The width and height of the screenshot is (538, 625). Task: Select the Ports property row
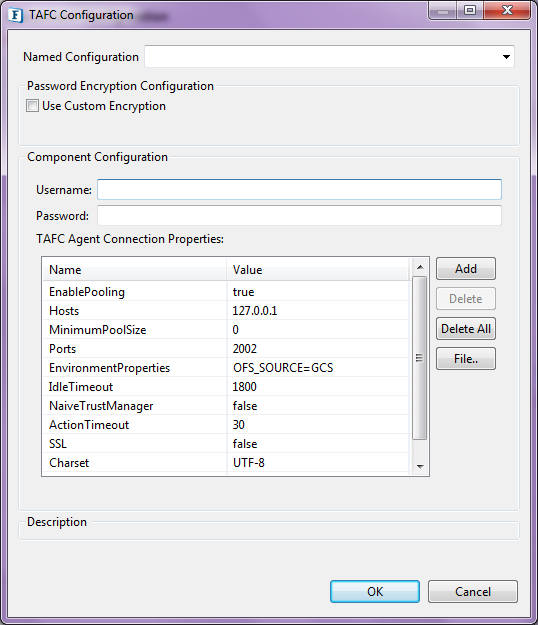tap(226, 349)
